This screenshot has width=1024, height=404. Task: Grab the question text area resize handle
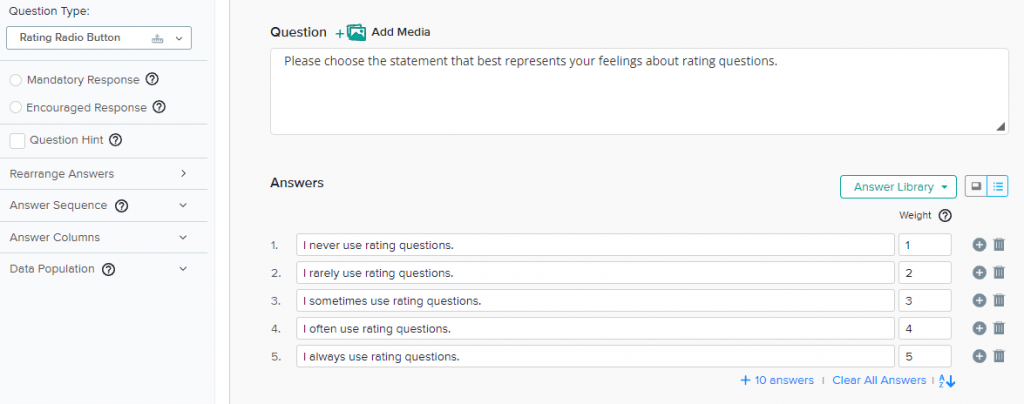coord(1001,128)
